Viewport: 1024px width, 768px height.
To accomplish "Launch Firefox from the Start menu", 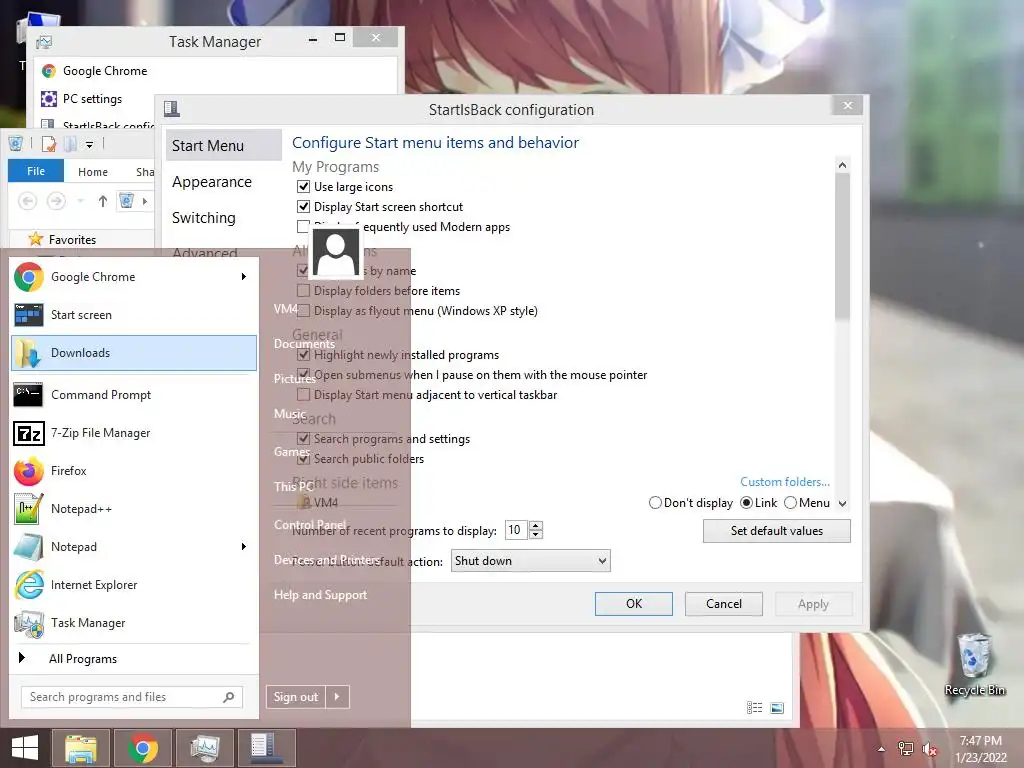I will pos(134,470).
